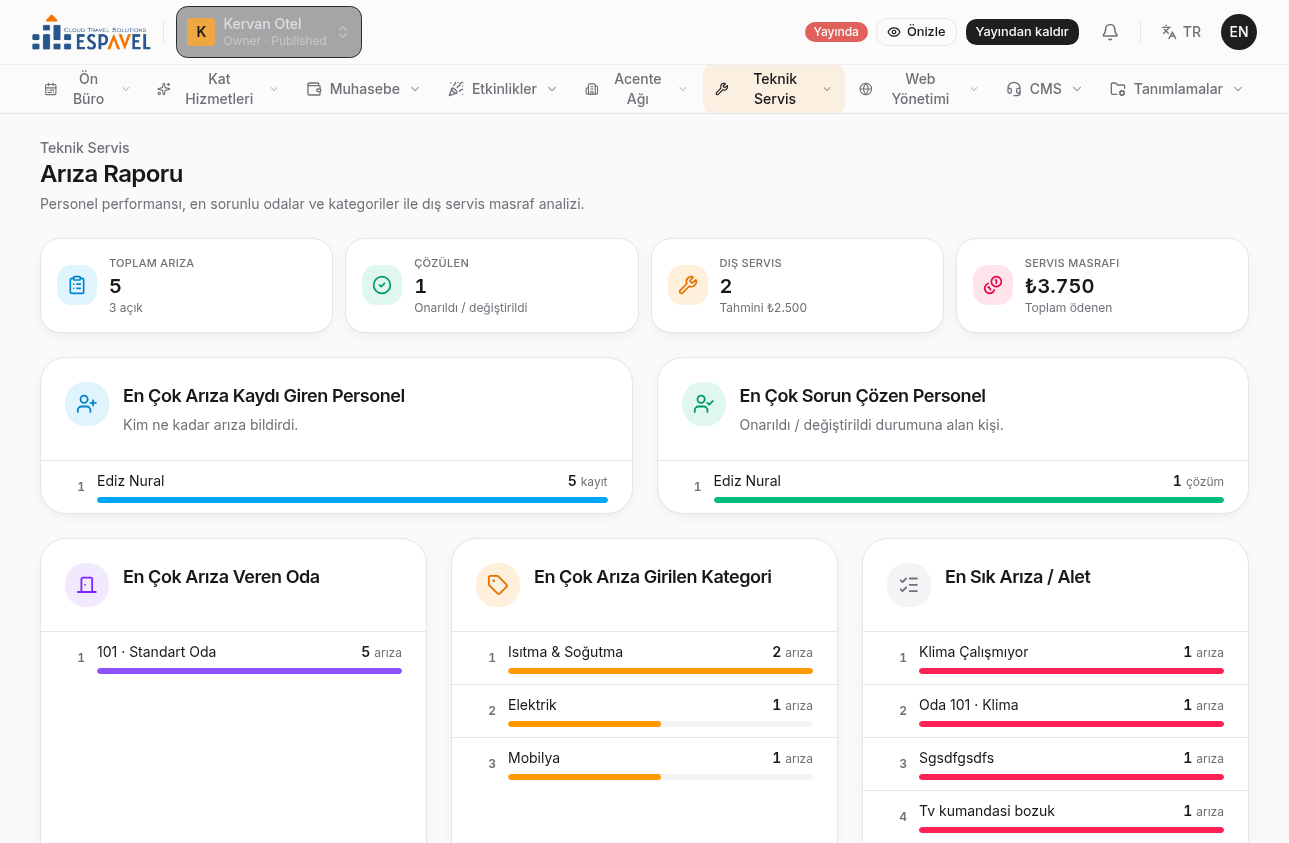Viewport: 1289px width, 843px height.
Task: Click the Espavel logo
Action: pyautogui.click(x=91, y=32)
